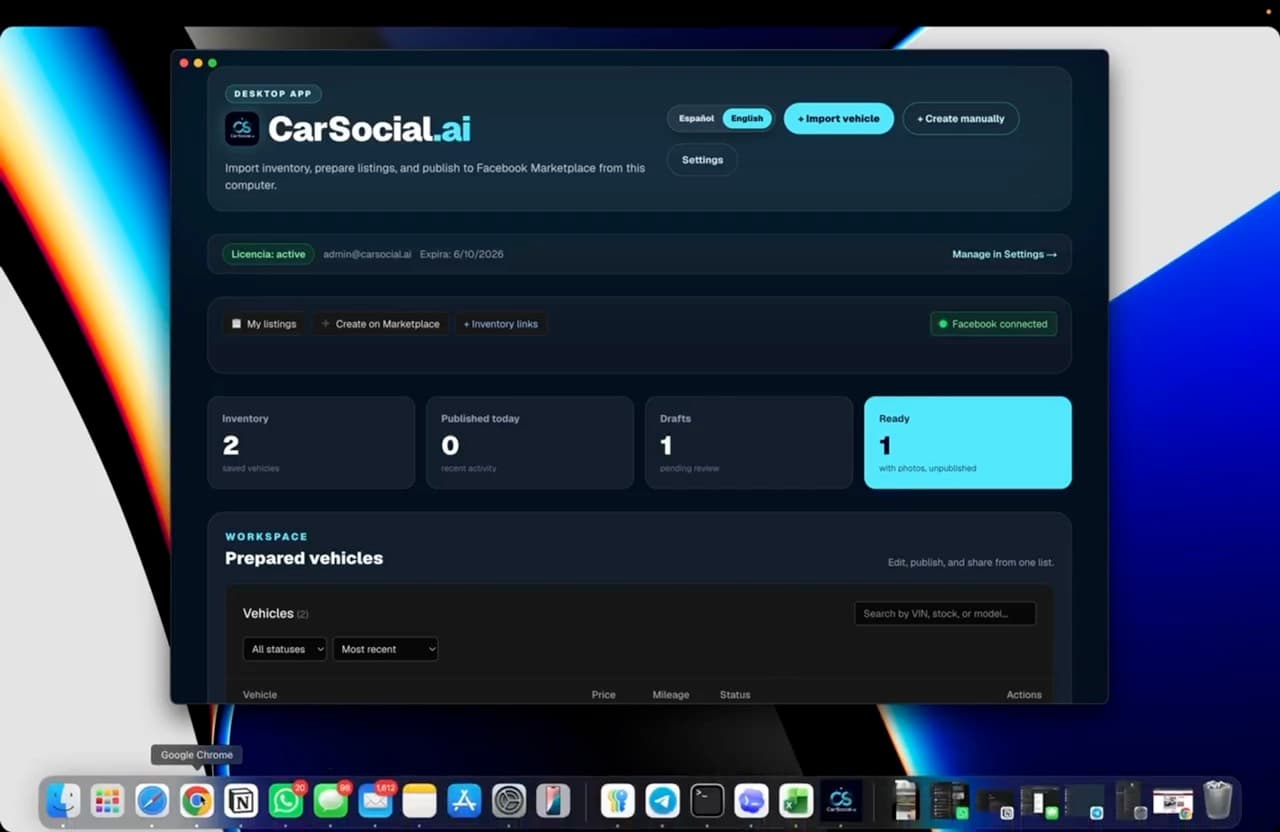Select the Inventory stat card
Image resolution: width=1280 pixels, height=832 pixels.
[311, 443]
